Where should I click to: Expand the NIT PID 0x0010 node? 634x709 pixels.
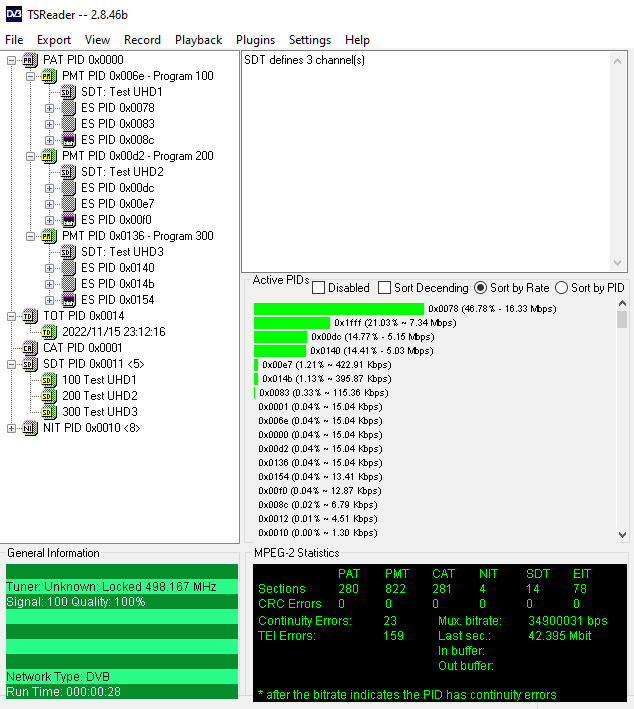tap(11, 428)
